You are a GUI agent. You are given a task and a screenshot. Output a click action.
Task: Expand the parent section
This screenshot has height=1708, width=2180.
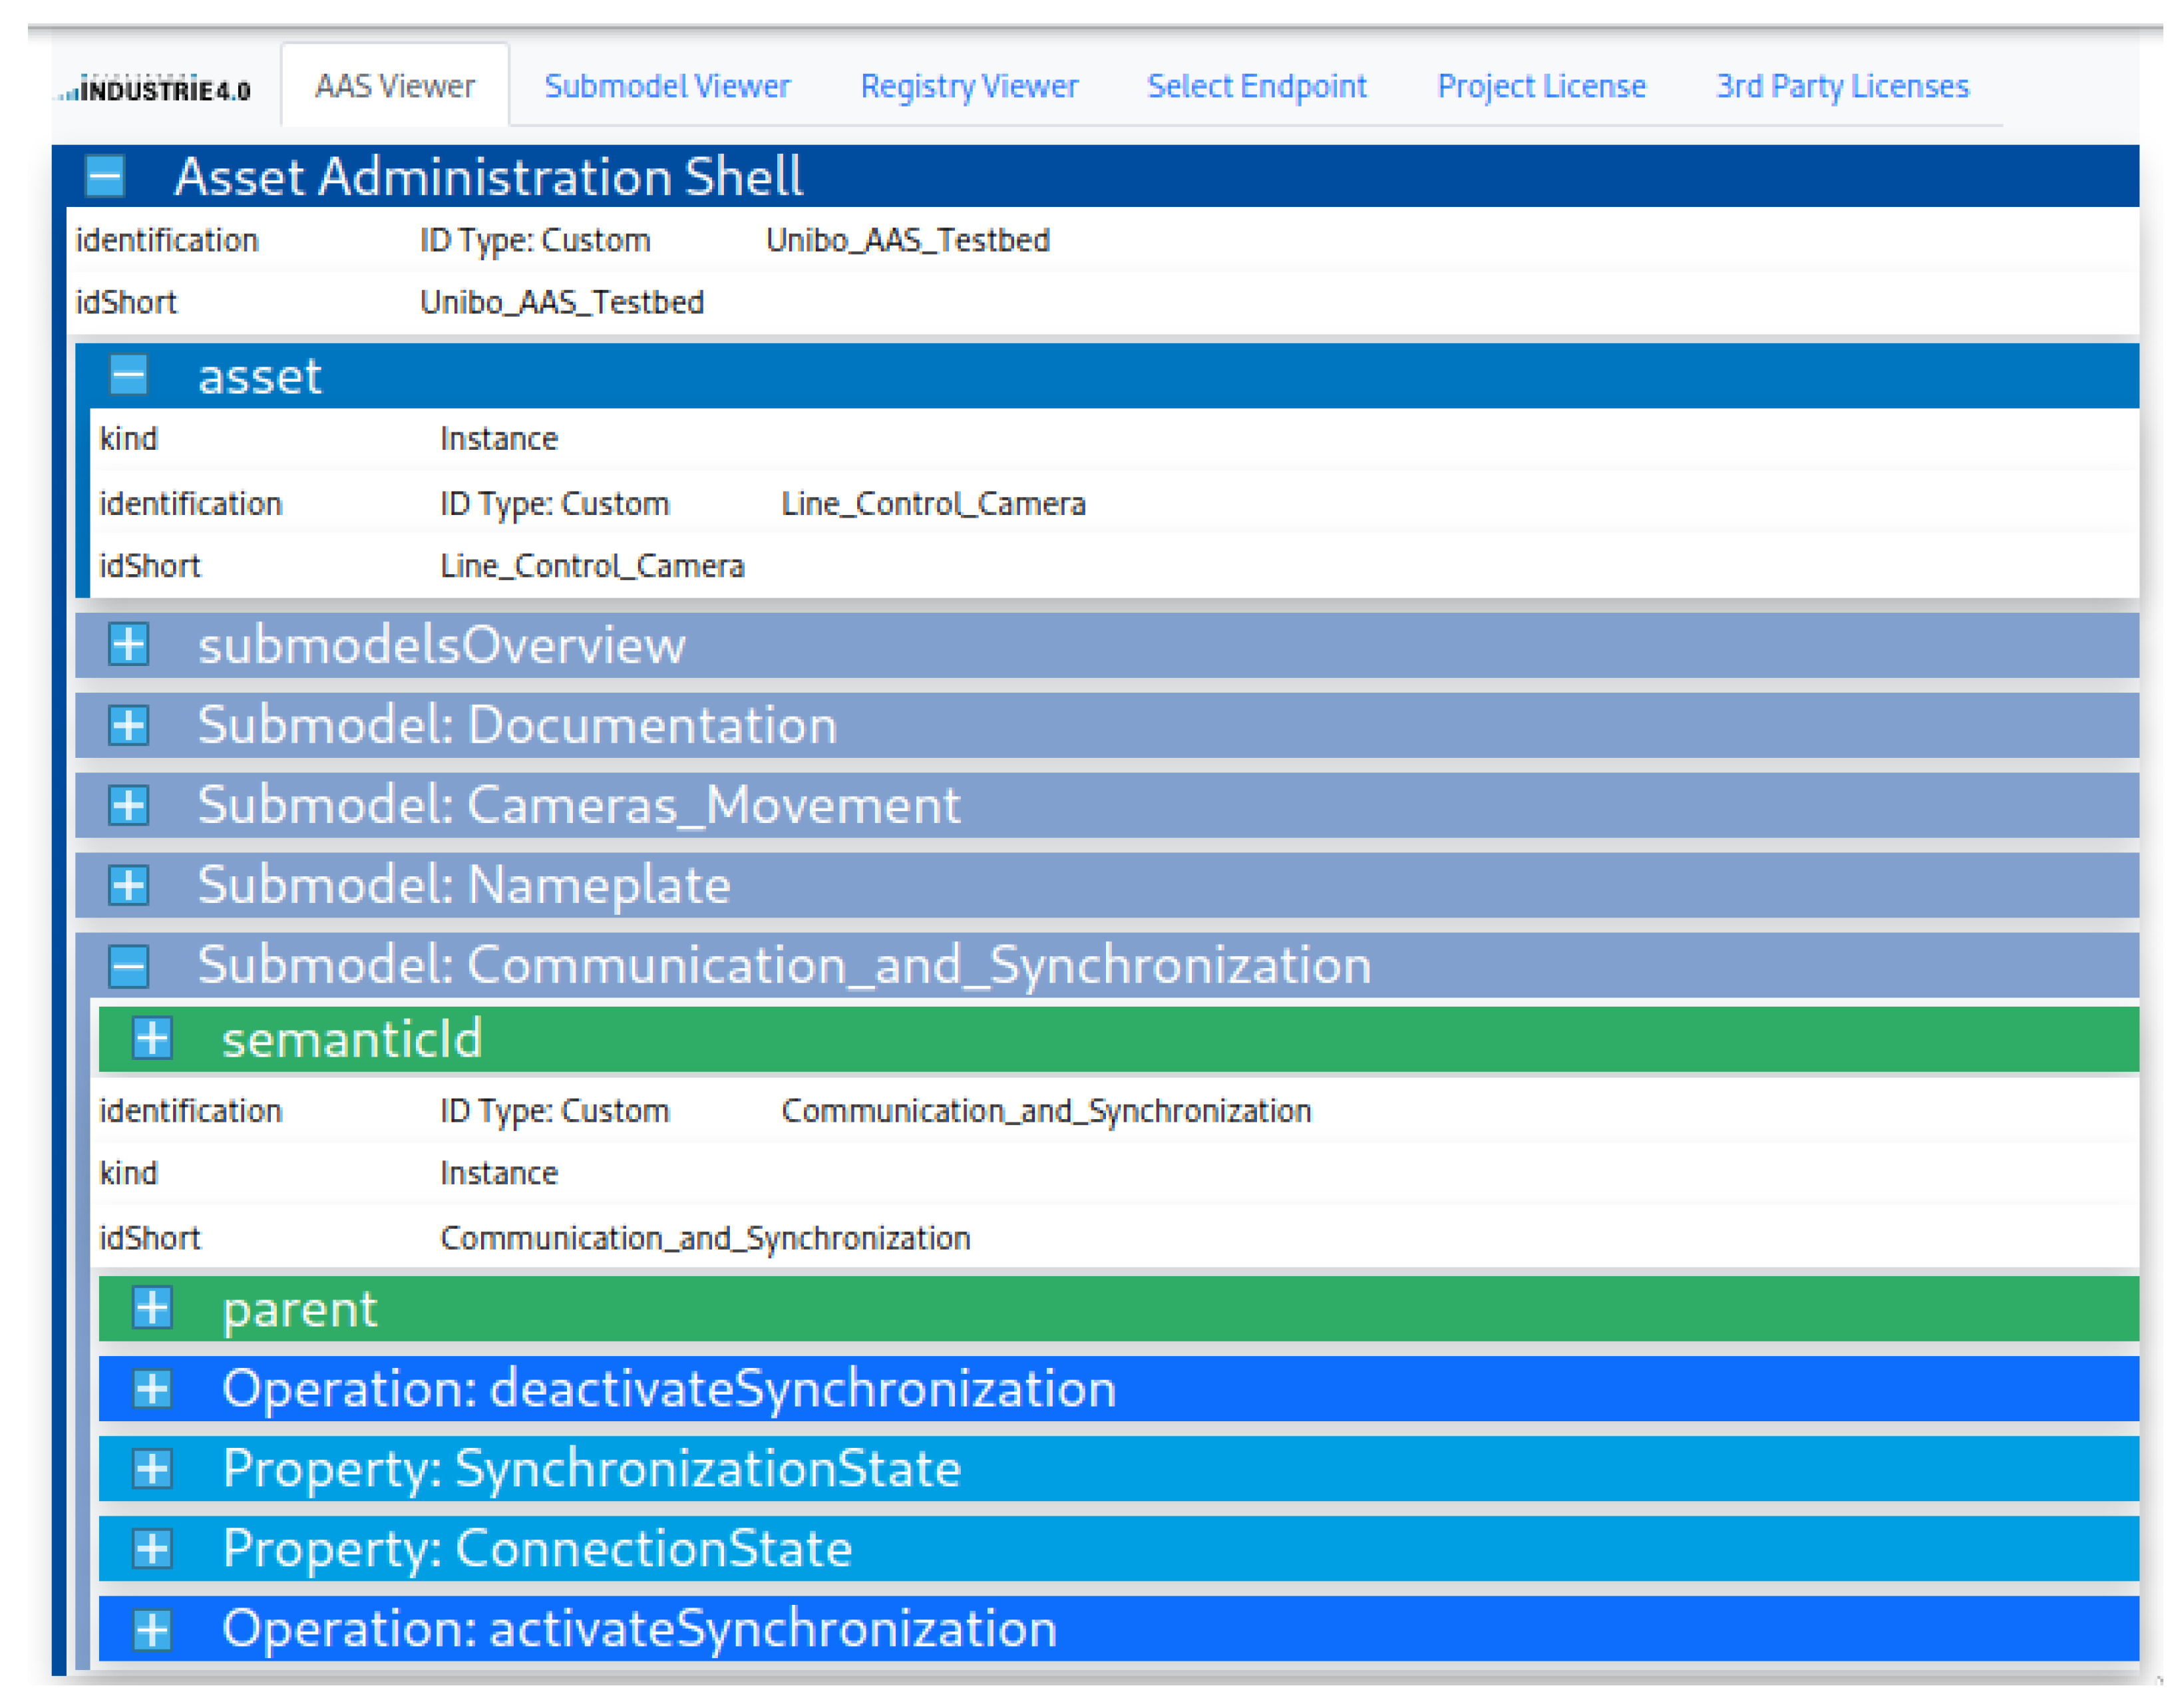[x=152, y=1309]
